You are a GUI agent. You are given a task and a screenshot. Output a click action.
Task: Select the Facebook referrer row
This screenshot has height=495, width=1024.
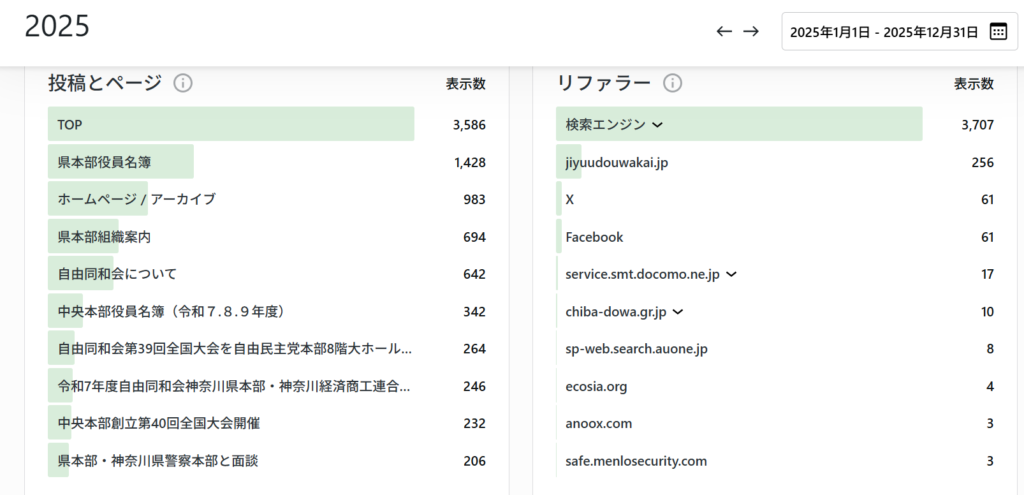click(x=594, y=237)
